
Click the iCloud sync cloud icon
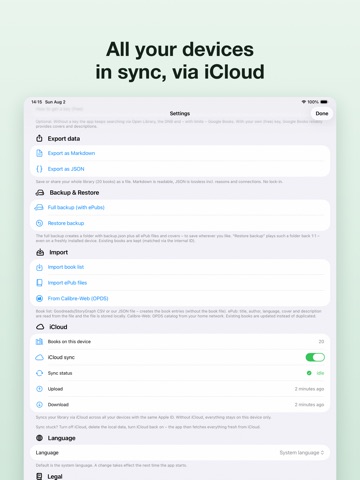coord(39,357)
